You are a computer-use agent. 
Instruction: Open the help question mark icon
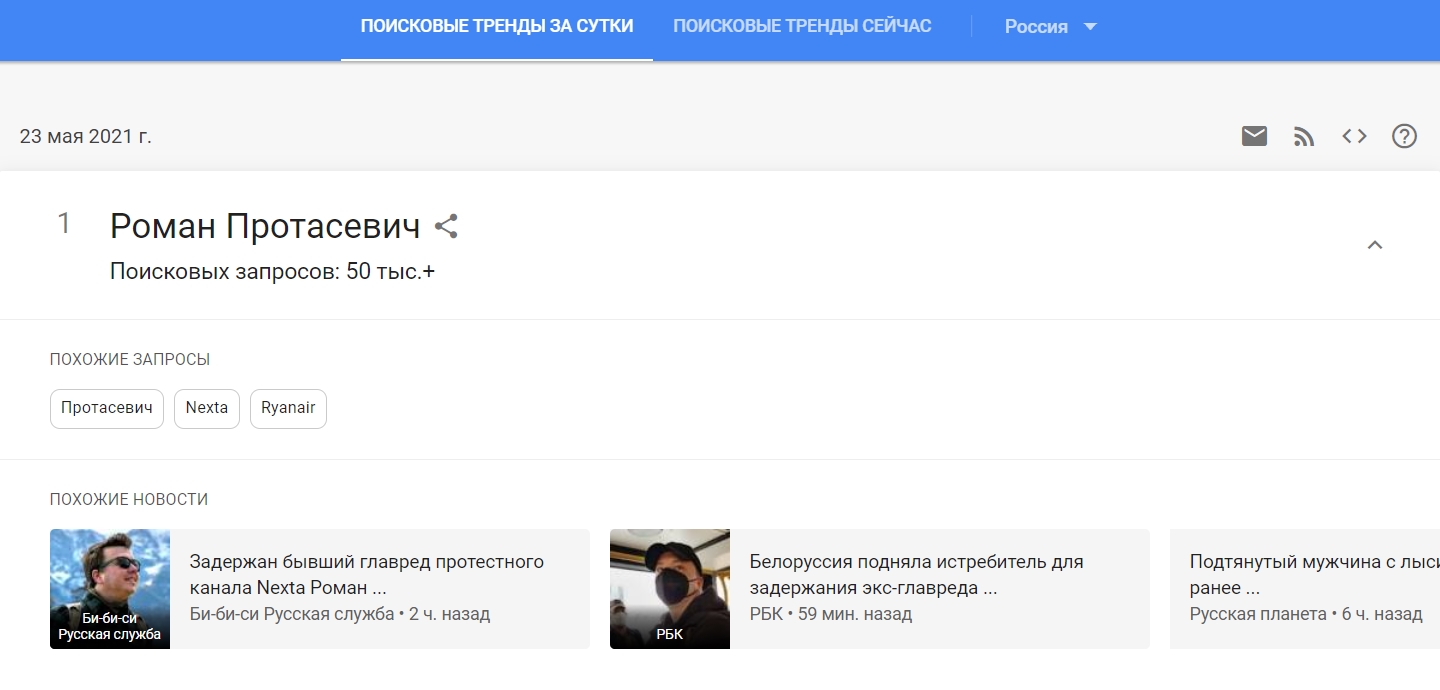1405,136
